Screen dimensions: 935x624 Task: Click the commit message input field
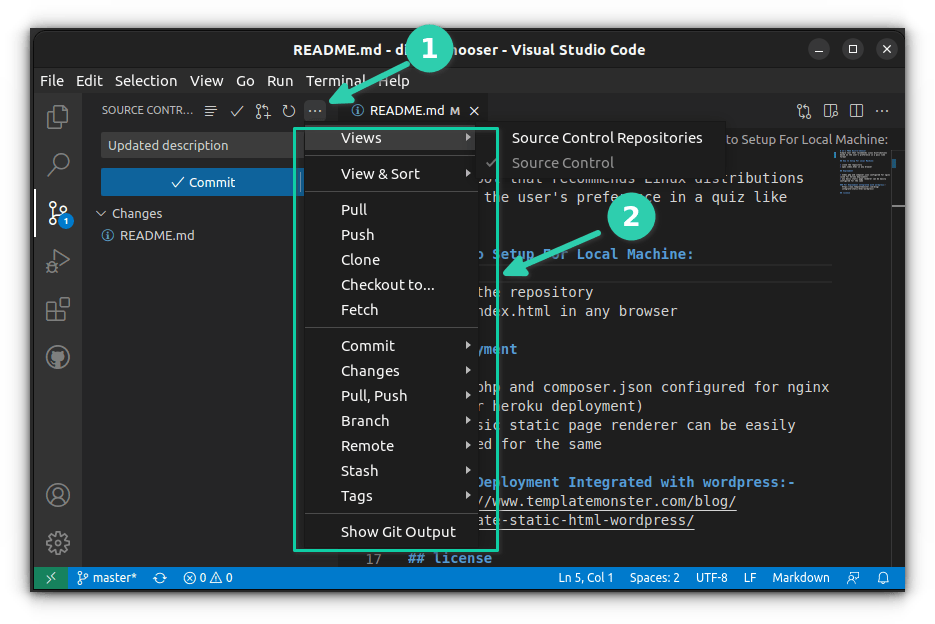point(200,146)
